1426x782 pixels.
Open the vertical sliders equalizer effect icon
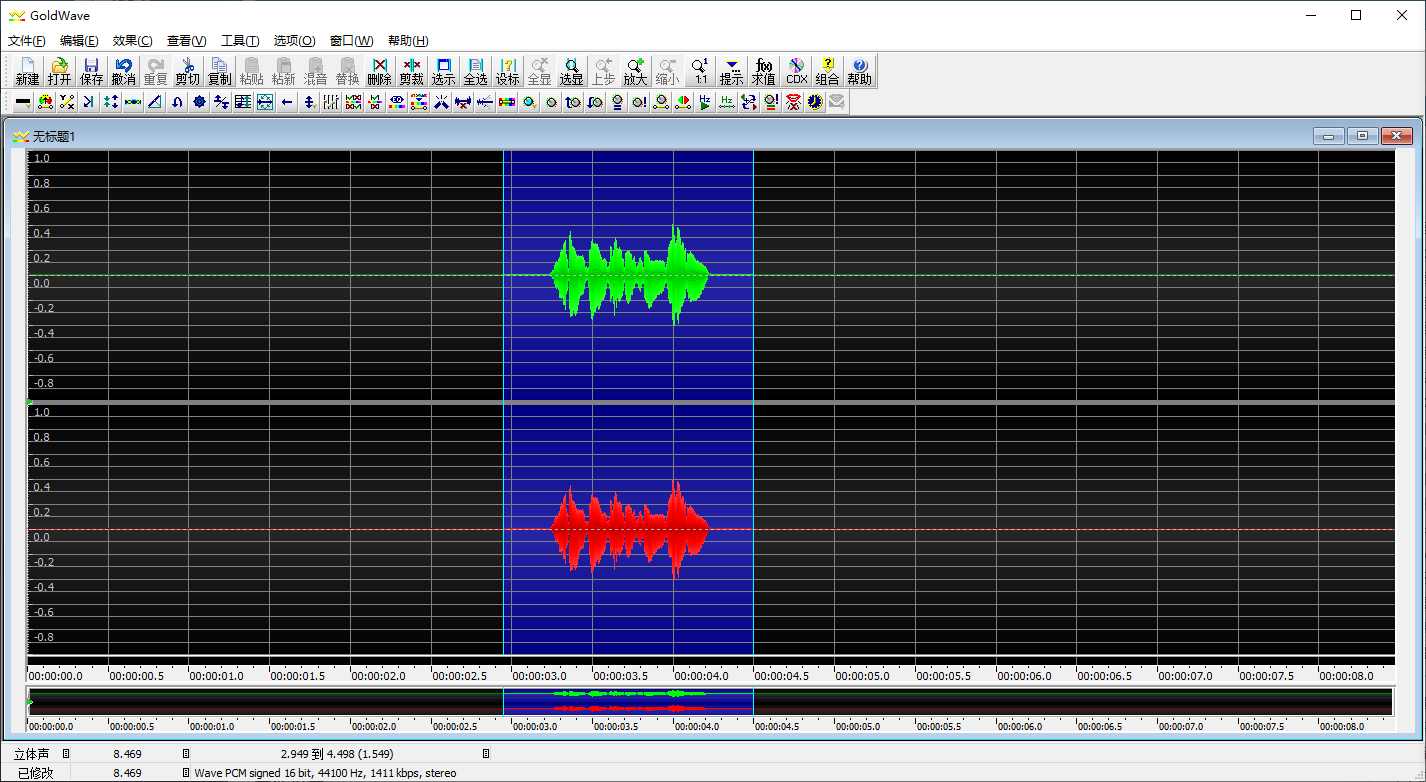tap(331, 102)
